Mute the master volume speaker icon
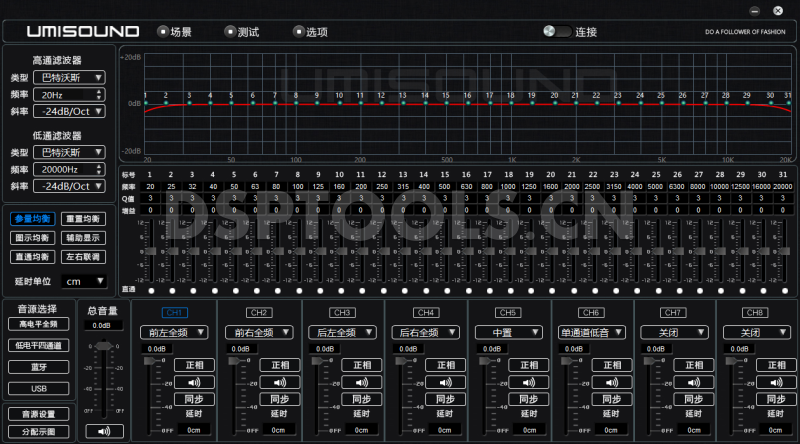The width and height of the screenshot is (800, 444). (x=104, y=431)
